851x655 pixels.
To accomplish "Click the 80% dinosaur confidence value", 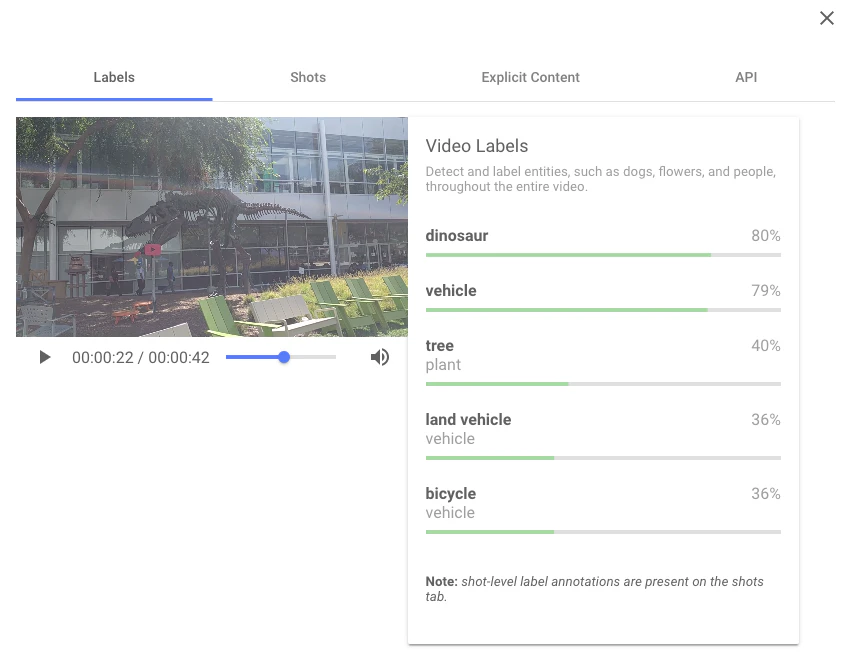I will click(x=765, y=236).
